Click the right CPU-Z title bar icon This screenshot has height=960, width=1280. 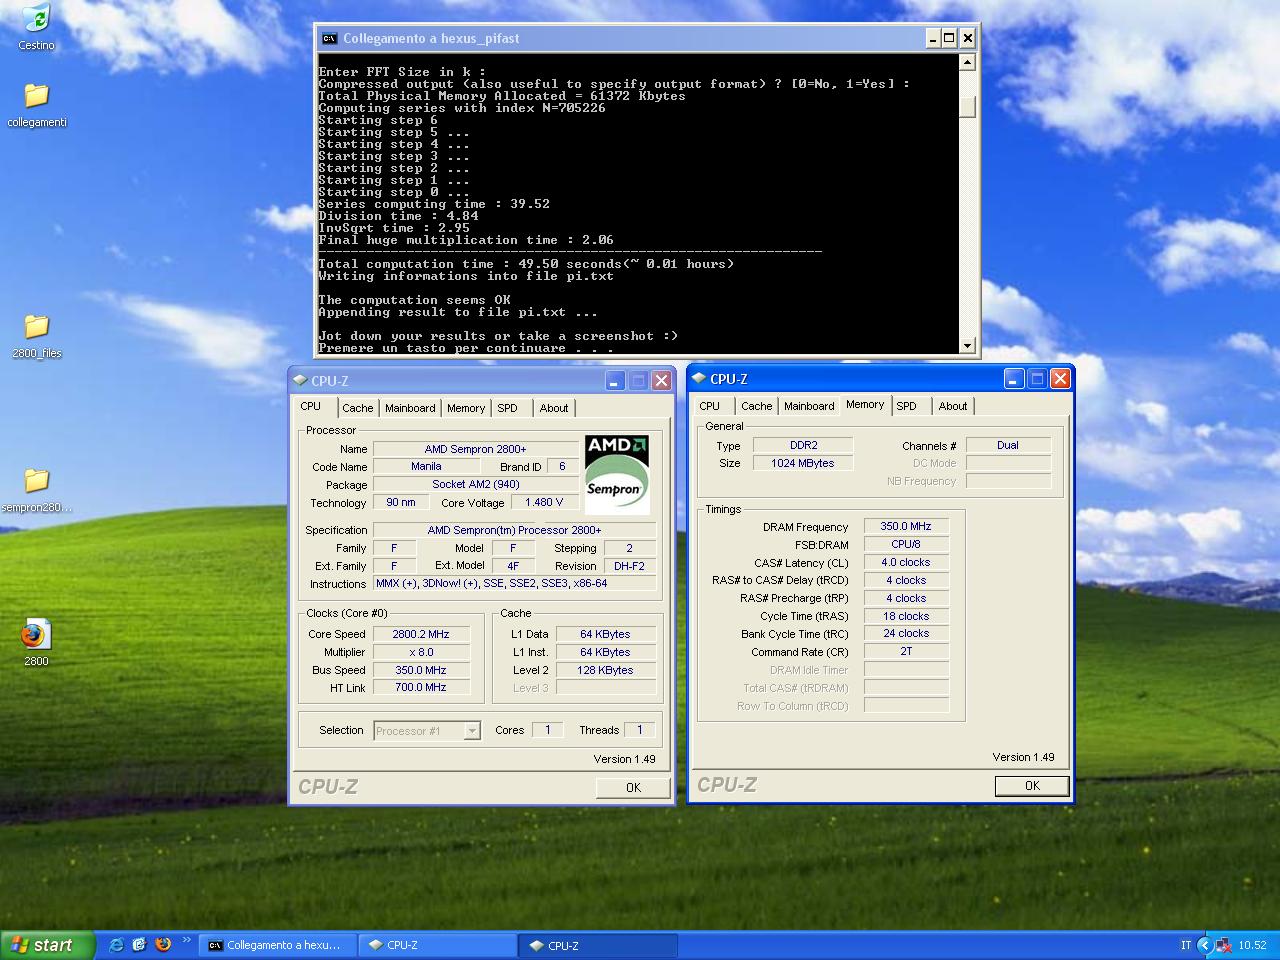coord(699,378)
